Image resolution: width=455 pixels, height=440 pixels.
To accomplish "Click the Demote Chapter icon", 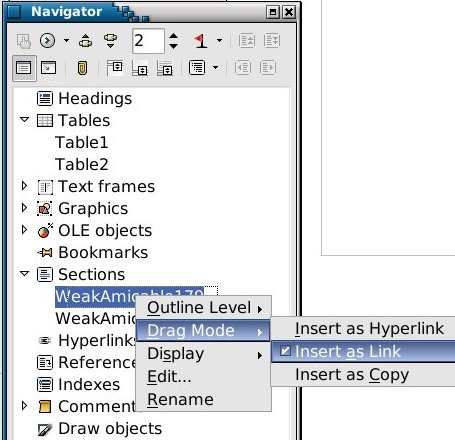I will tap(272, 41).
